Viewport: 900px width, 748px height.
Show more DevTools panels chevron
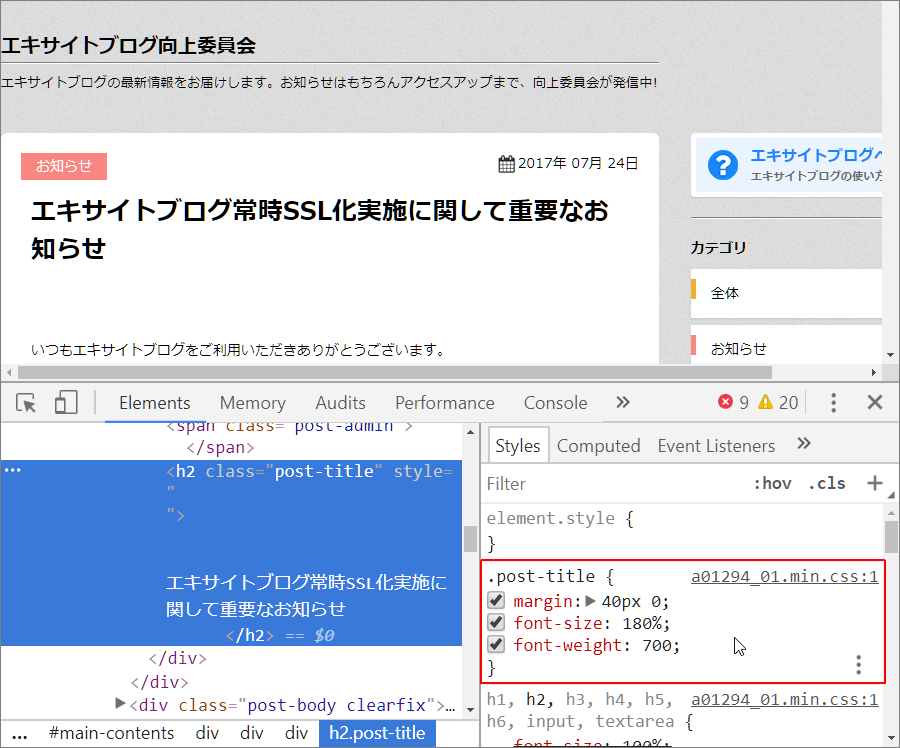point(623,402)
